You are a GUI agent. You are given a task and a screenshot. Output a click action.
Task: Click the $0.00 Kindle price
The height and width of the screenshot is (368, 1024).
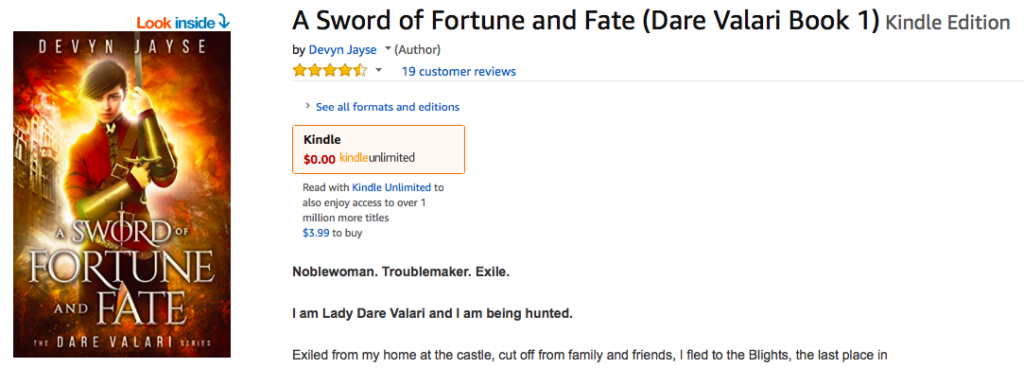click(x=320, y=159)
